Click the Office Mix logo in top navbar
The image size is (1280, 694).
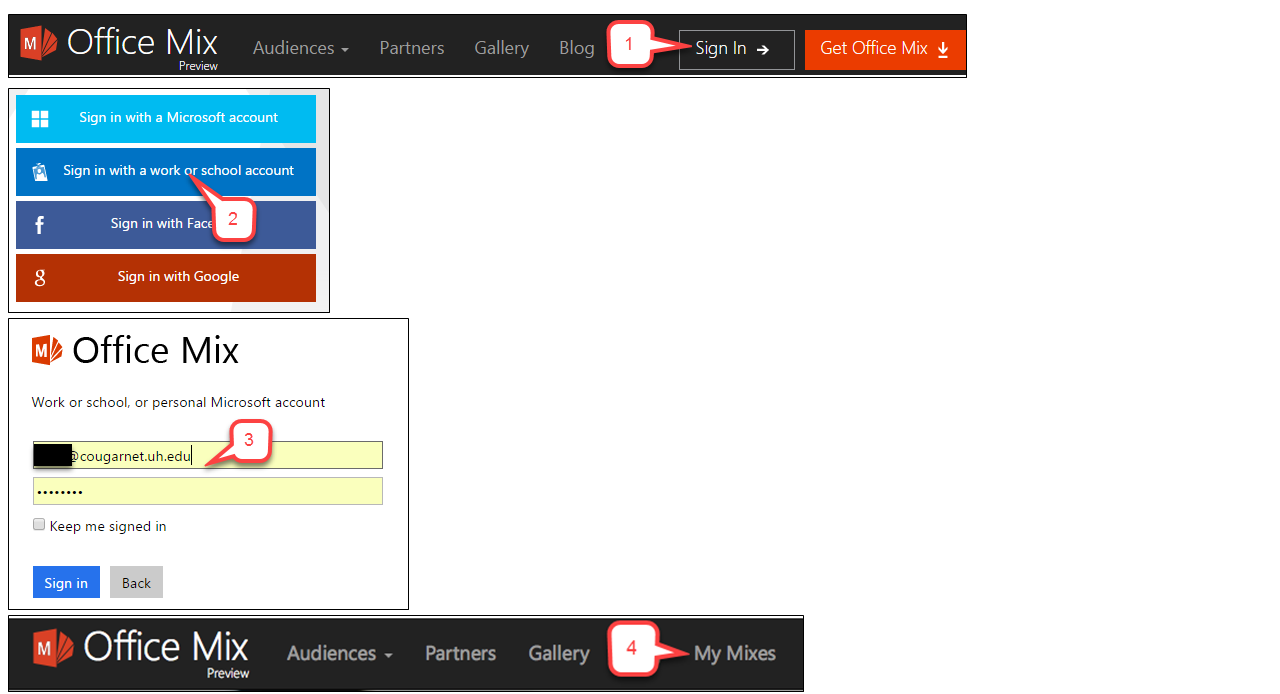coord(119,46)
